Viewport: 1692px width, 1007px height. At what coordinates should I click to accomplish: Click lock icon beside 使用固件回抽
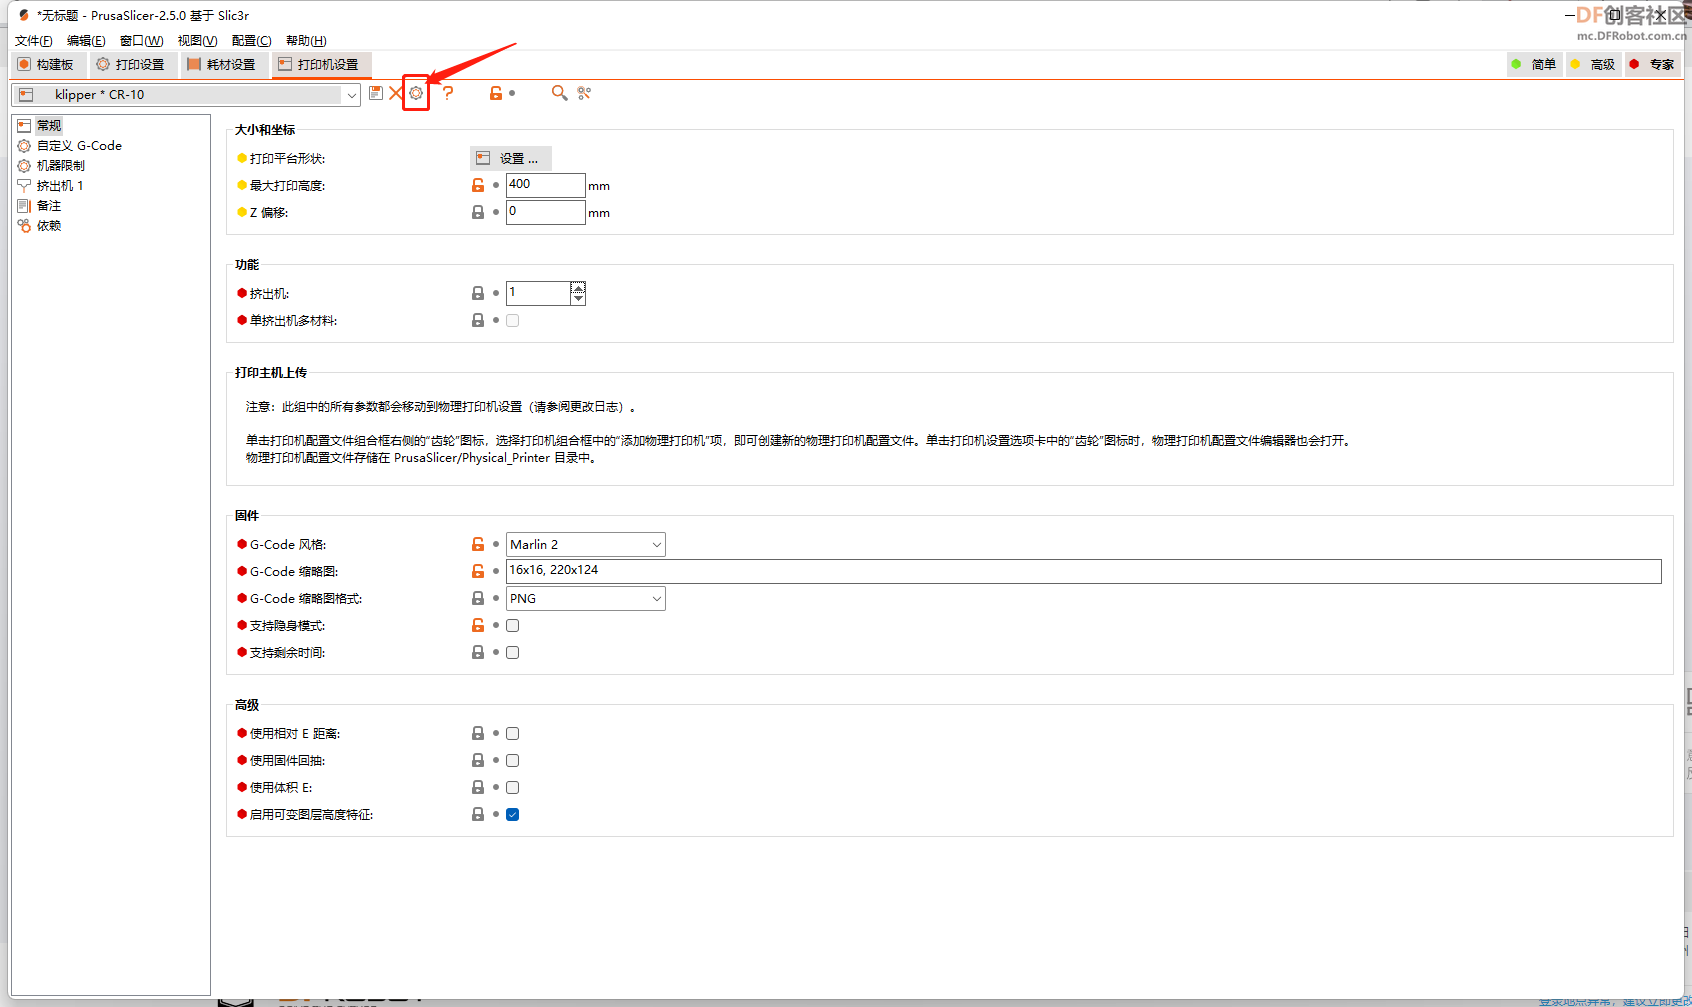(478, 760)
